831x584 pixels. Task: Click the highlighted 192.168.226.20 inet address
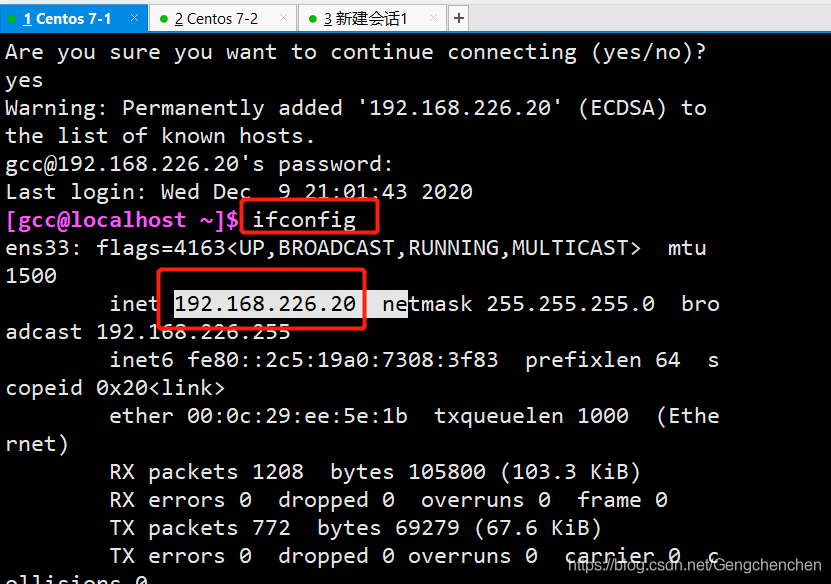tap(265, 304)
